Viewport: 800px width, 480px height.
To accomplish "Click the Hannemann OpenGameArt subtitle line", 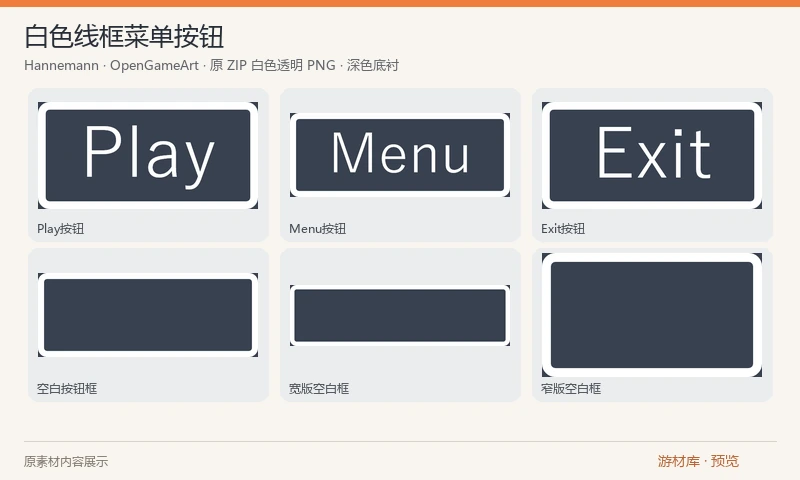I will (x=211, y=65).
